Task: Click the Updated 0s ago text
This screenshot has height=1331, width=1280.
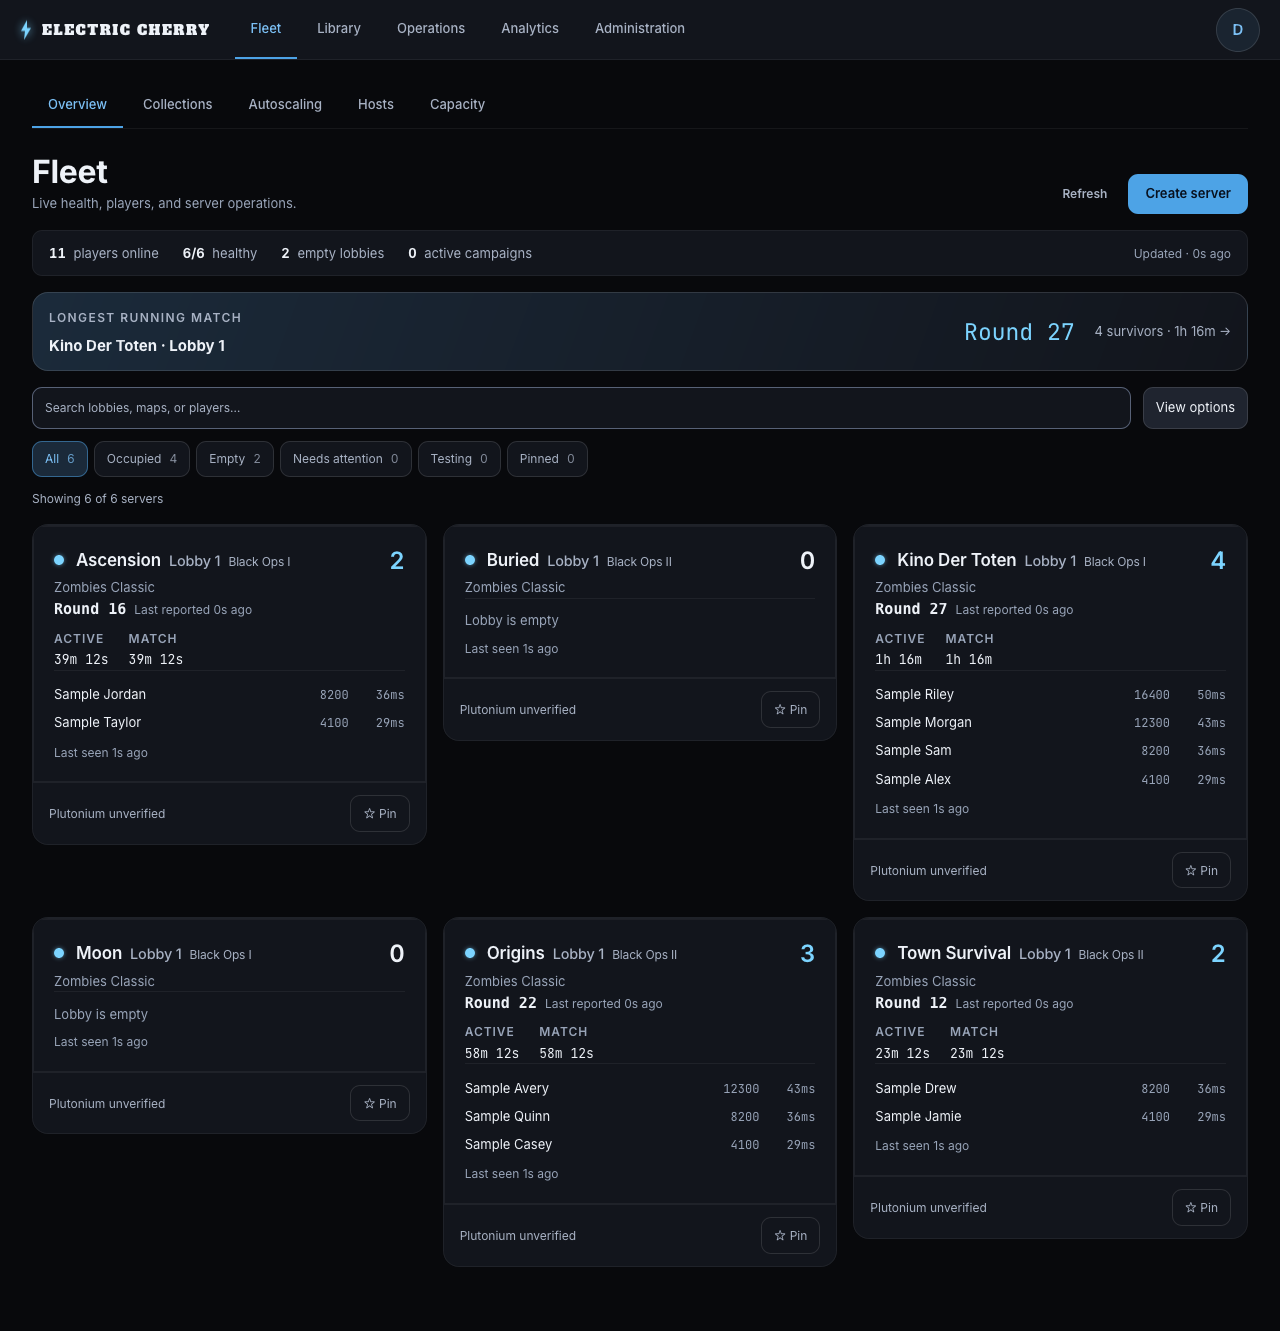Action: pyautogui.click(x=1182, y=254)
